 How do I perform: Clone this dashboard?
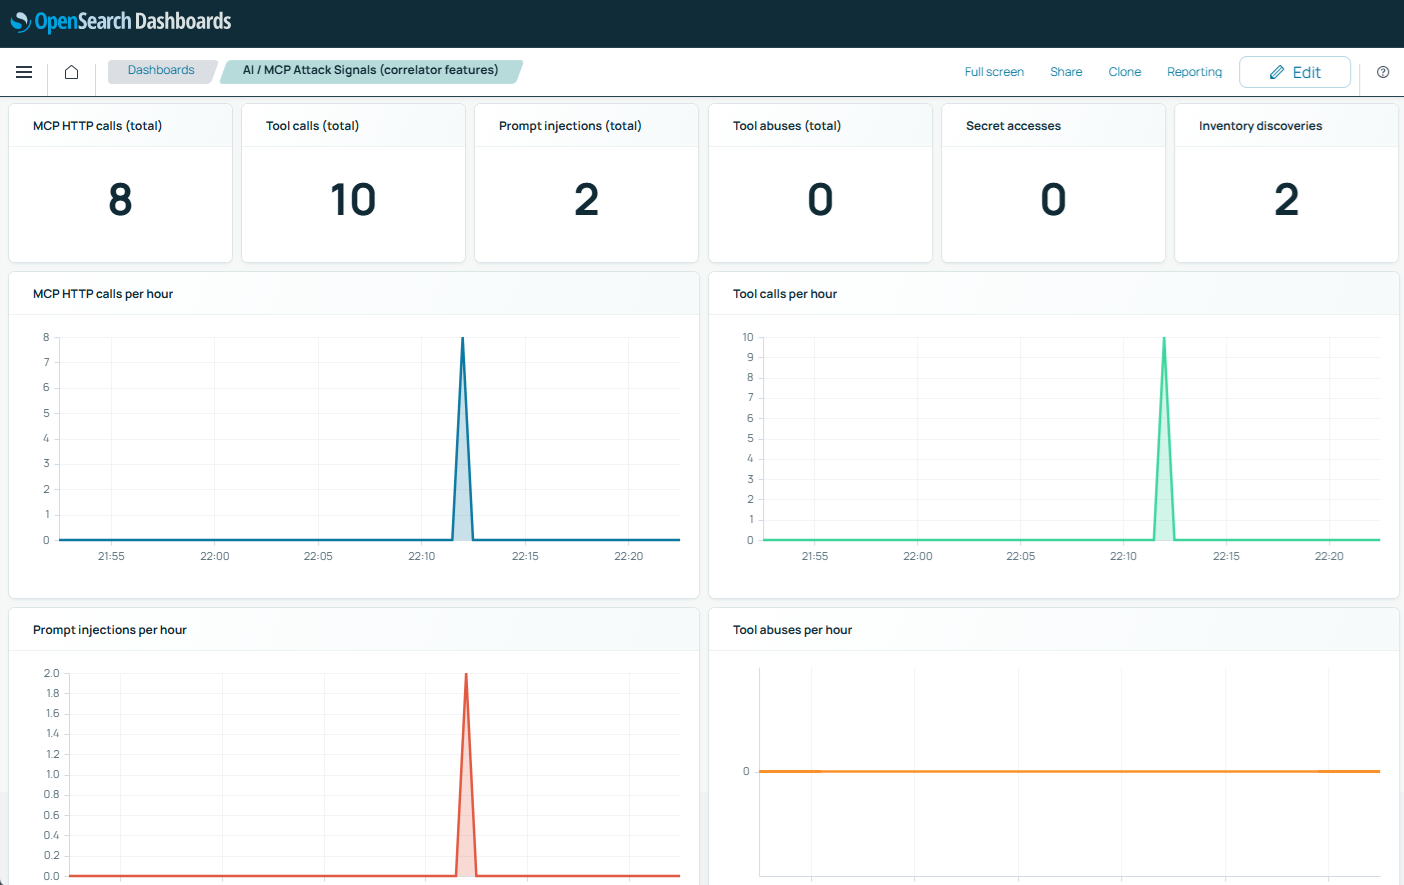coord(1125,72)
